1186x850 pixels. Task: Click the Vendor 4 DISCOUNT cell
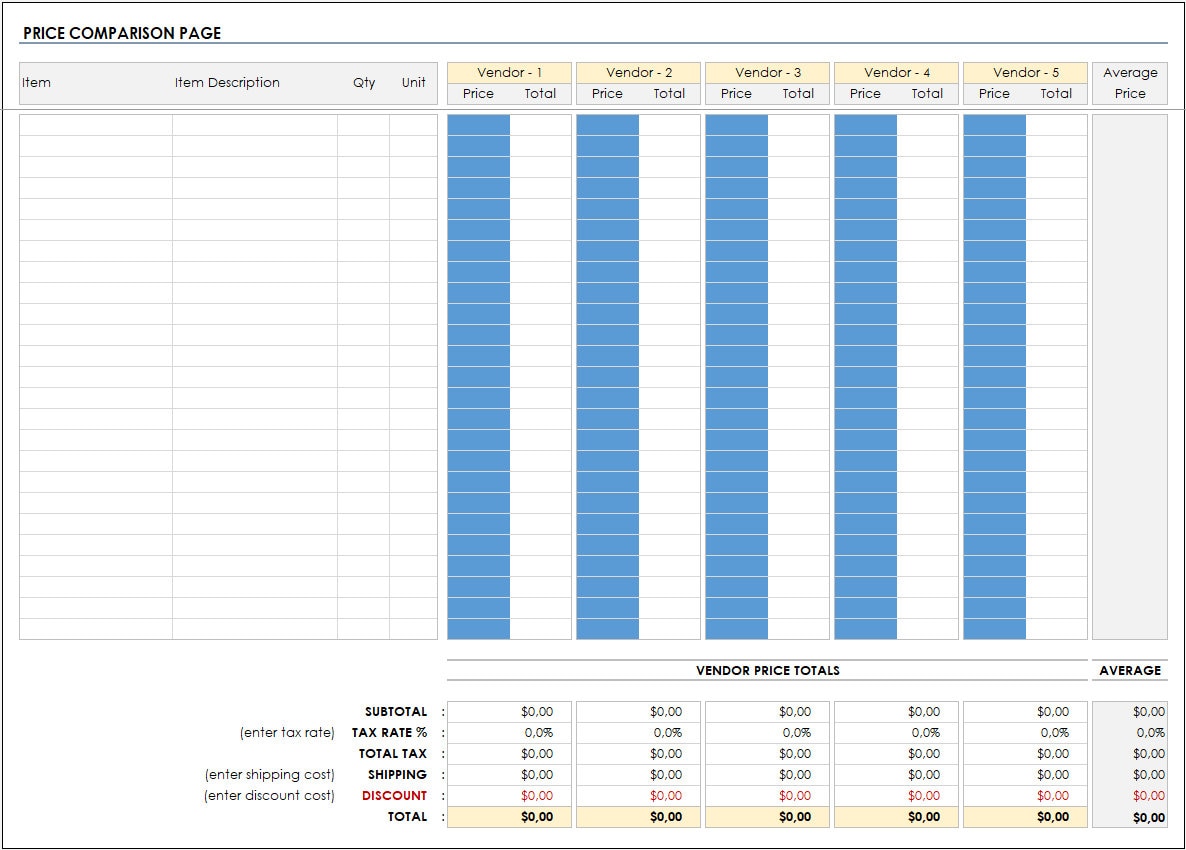click(x=897, y=795)
